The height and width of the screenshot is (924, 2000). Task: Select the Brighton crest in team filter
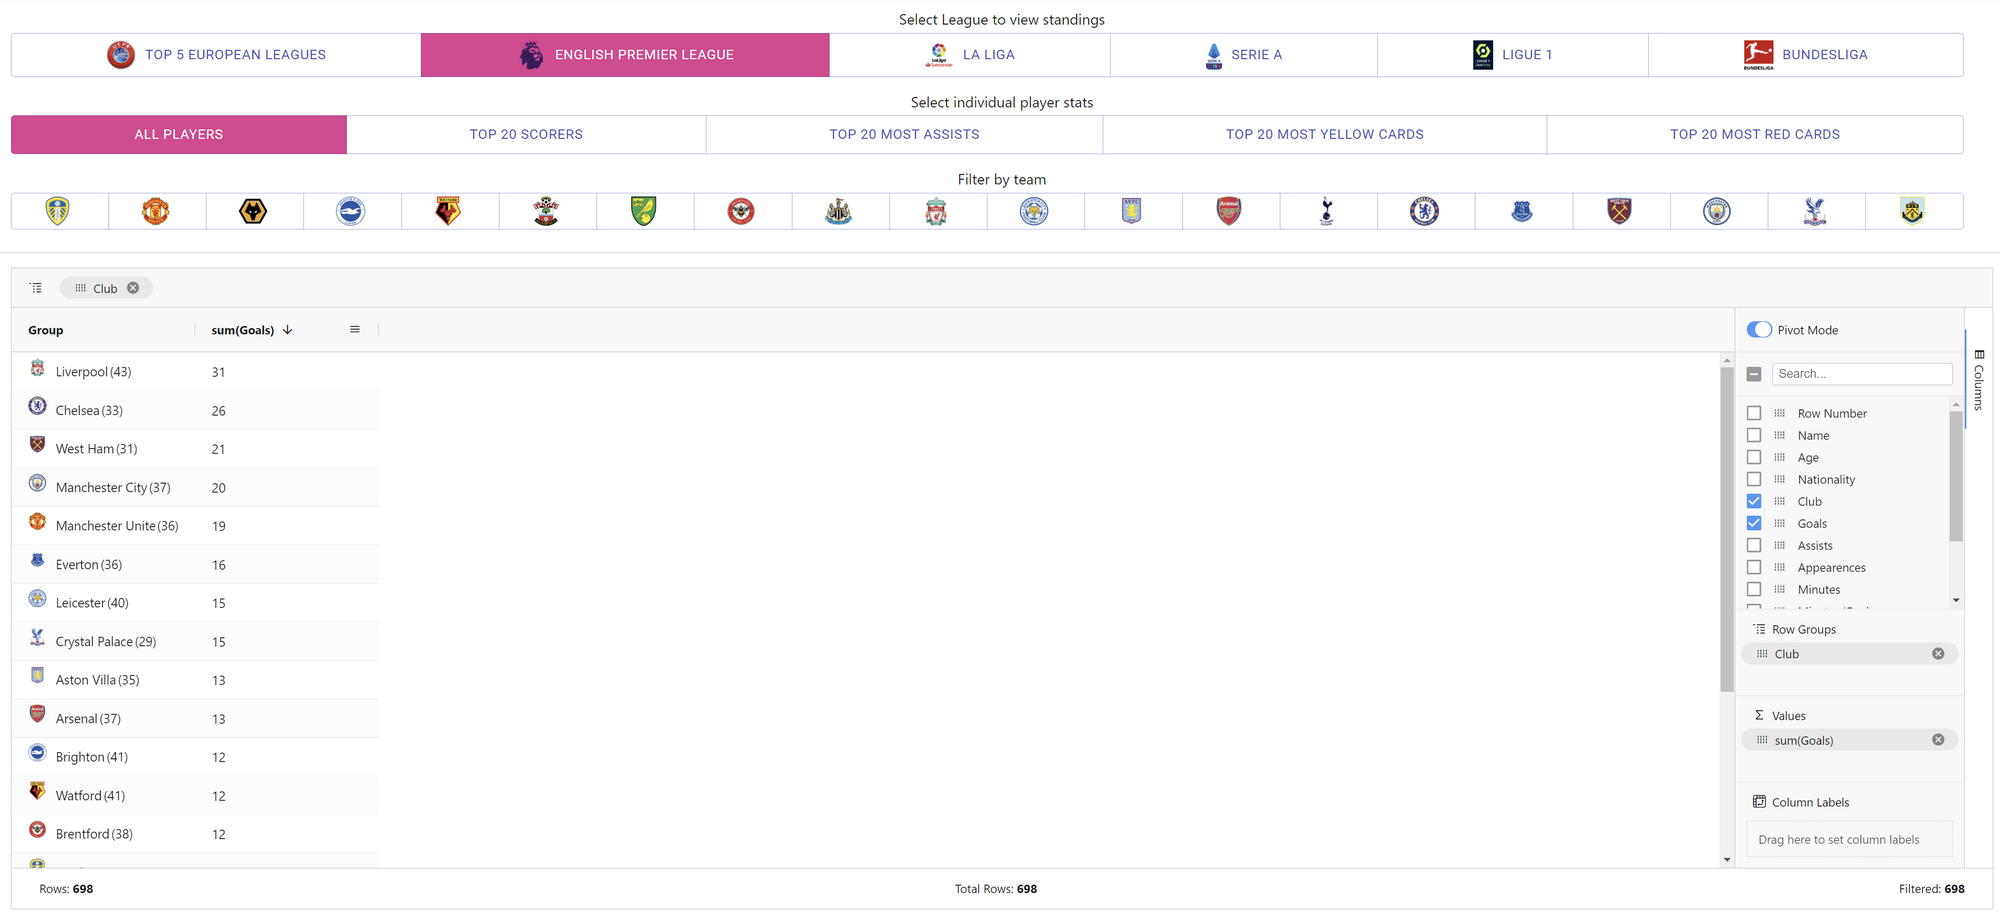click(350, 211)
